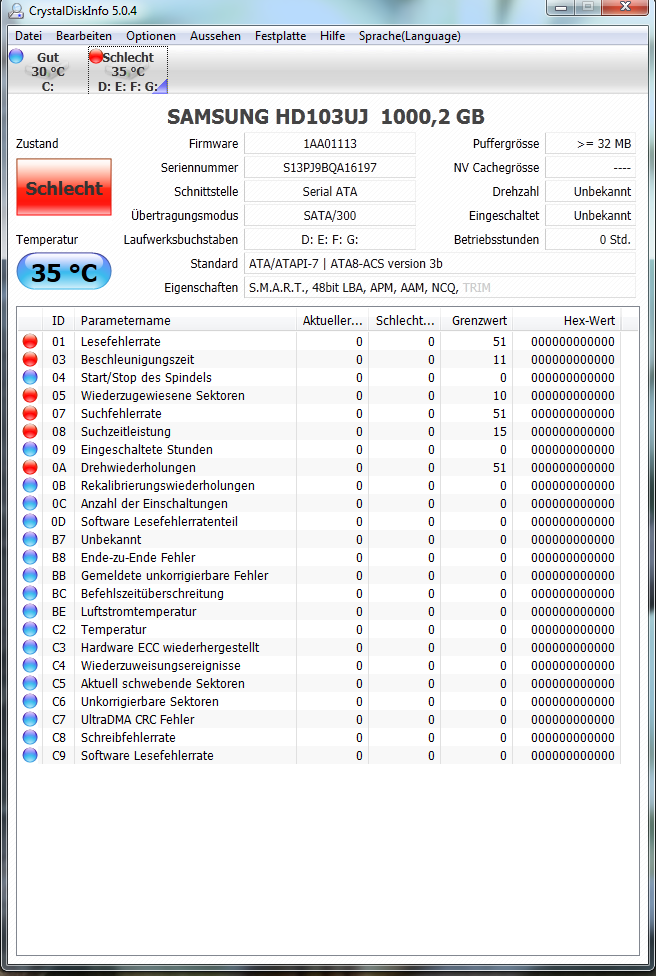Click the red status icon for Suchzeitleistung
The width and height of the screenshot is (656, 976).
tap(30, 431)
